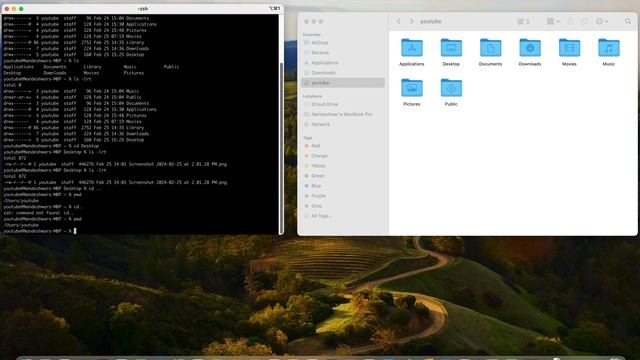Screen dimensions: 640x360
Task: Click the 'Locations' sidebar section header
Action: pyautogui.click(x=312, y=96)
